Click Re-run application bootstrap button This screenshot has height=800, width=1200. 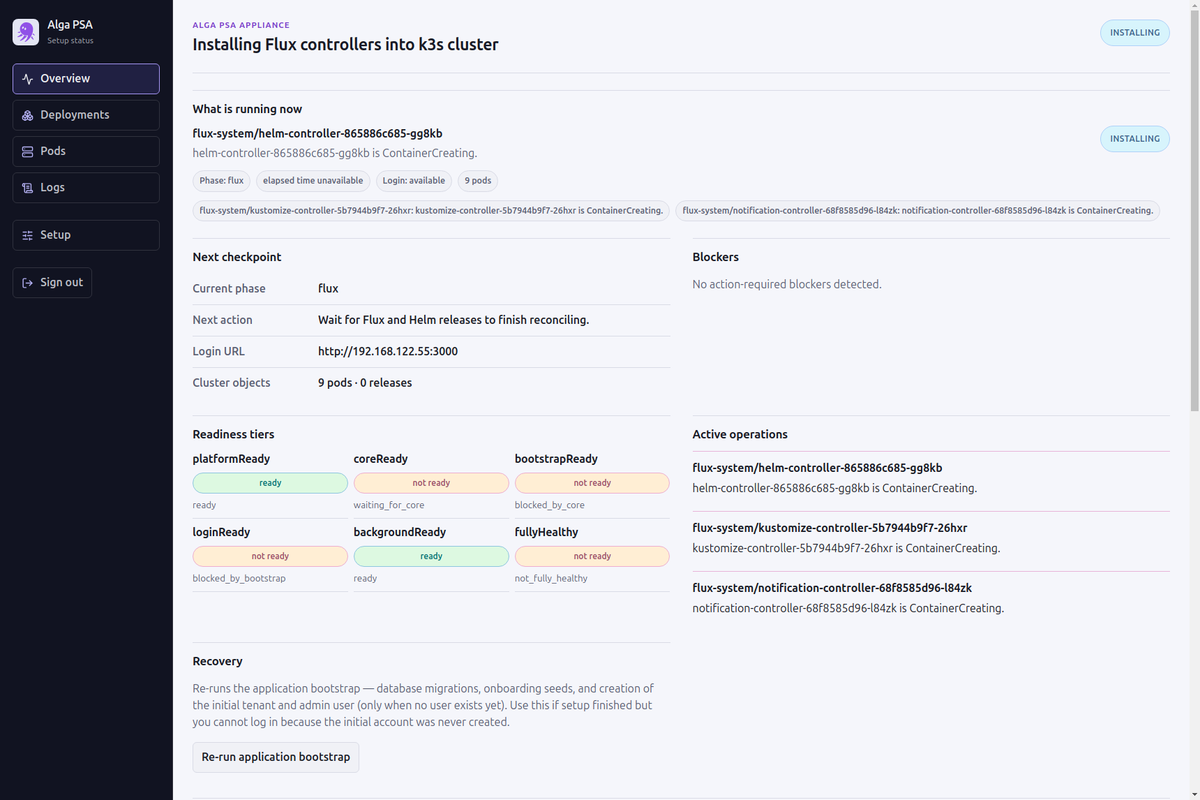(x=276, y=757)
